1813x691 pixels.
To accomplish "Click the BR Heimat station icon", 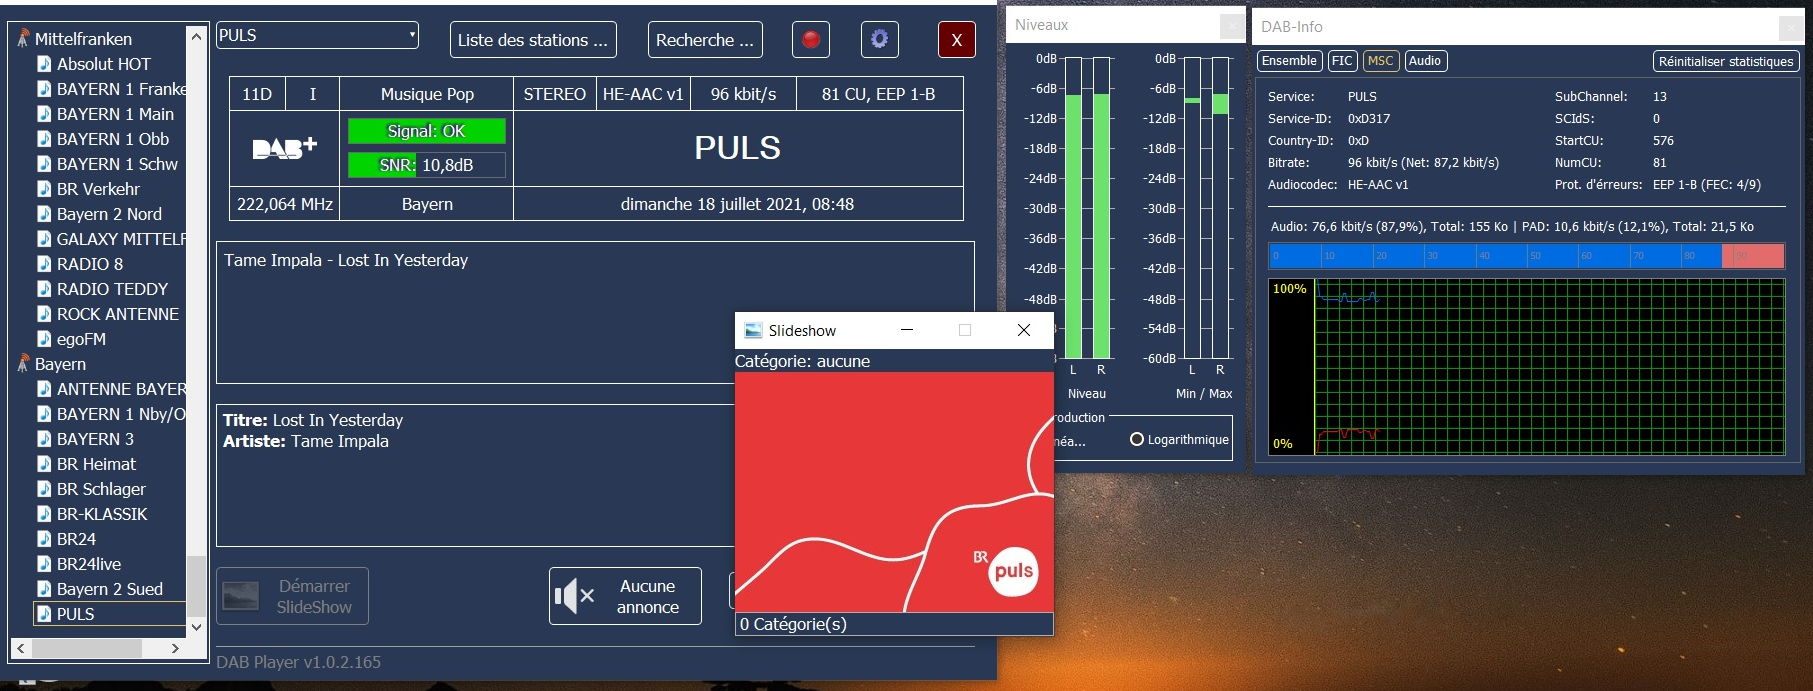I will [44, 464].
